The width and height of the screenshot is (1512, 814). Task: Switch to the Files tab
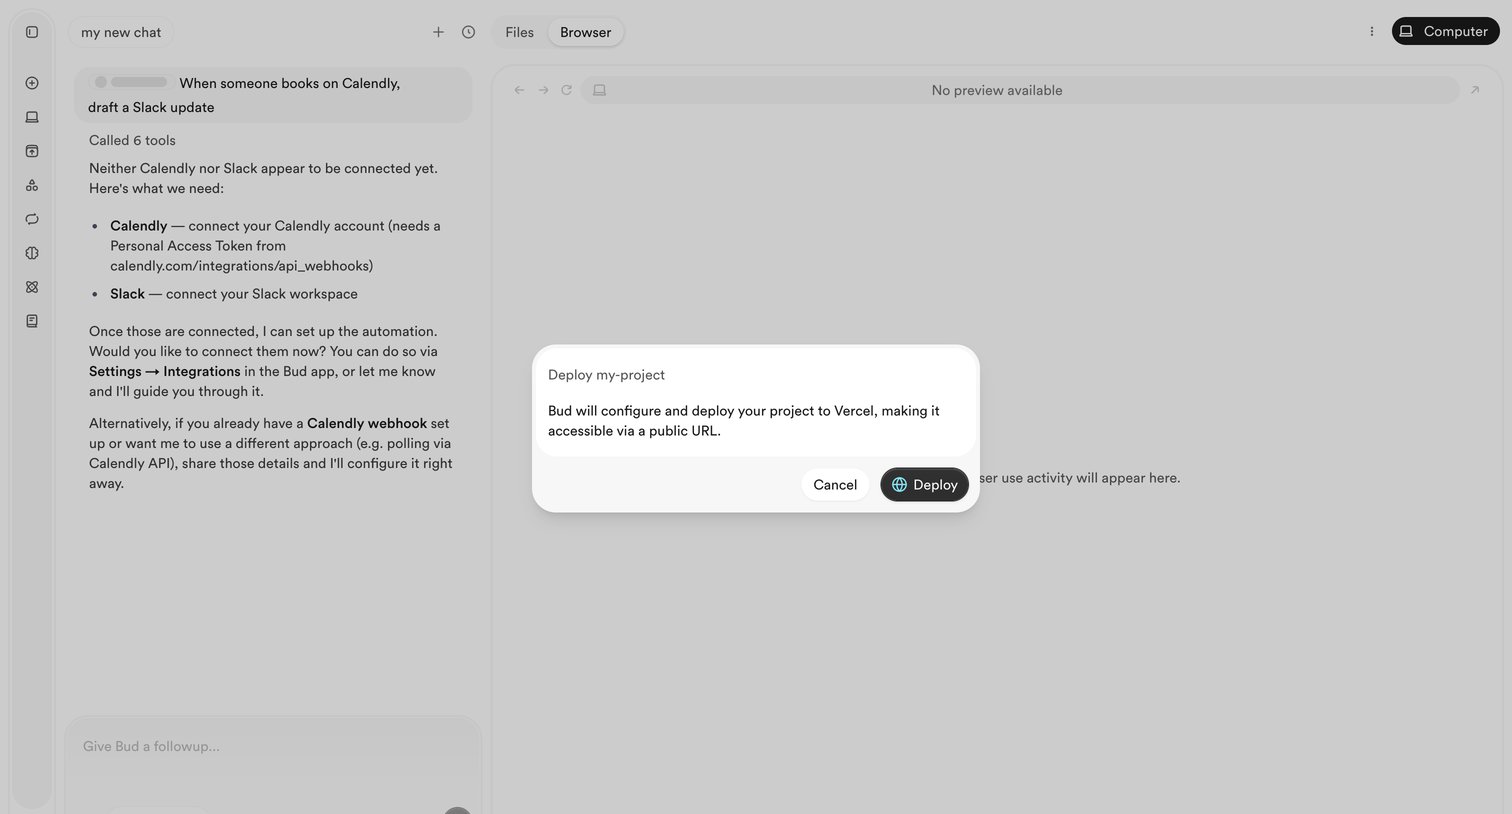(x=519, y=32)
